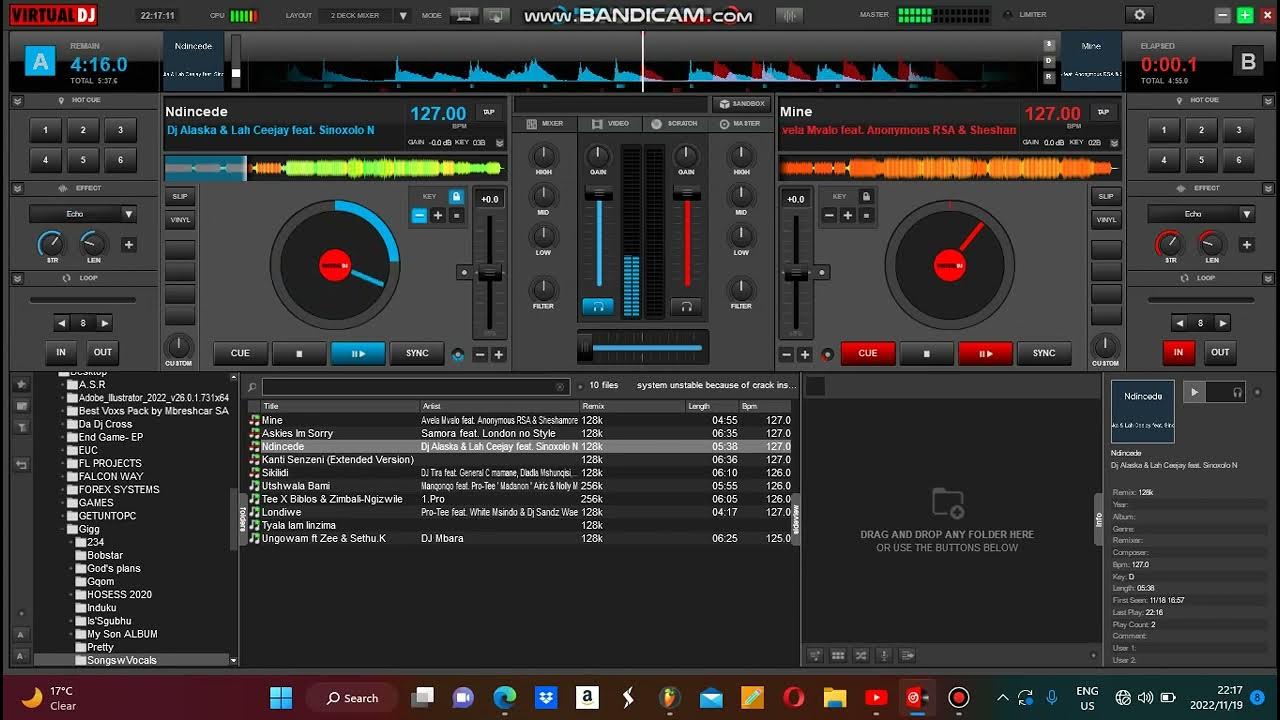
Task: Click deck B record dot icon
Action: (827, 354)
